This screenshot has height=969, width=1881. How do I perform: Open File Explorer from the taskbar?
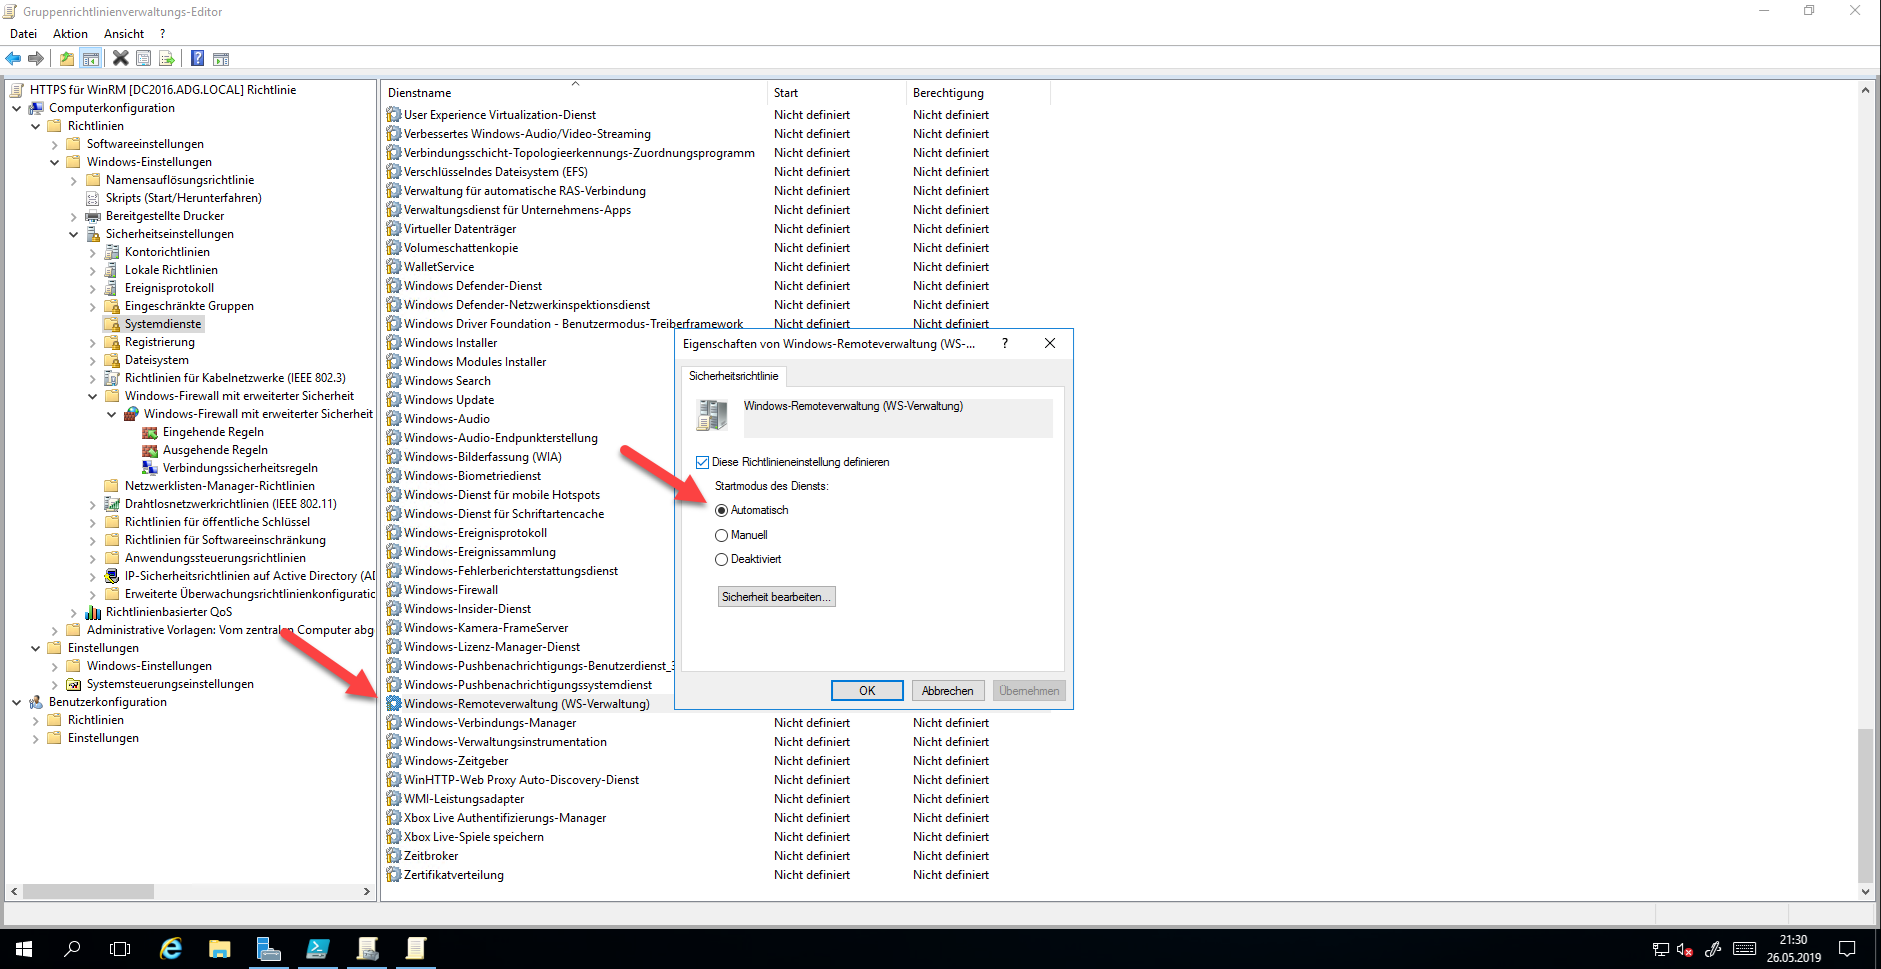coord(220,948)
